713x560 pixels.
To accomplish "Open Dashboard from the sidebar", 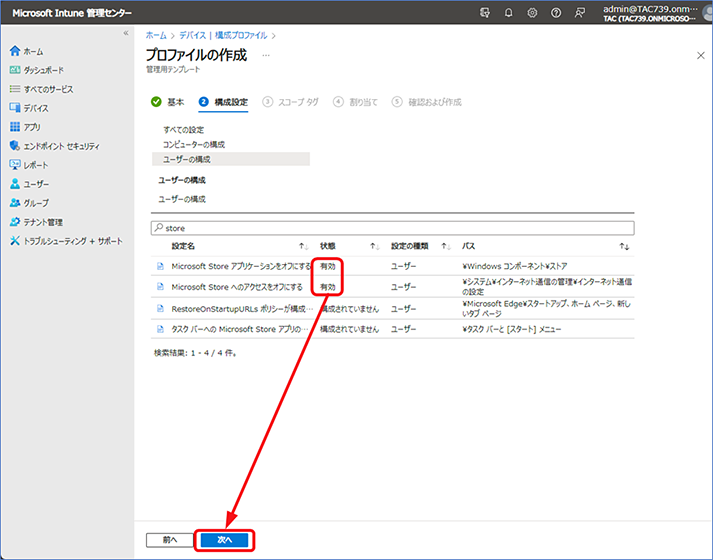I will pos(37,70).
